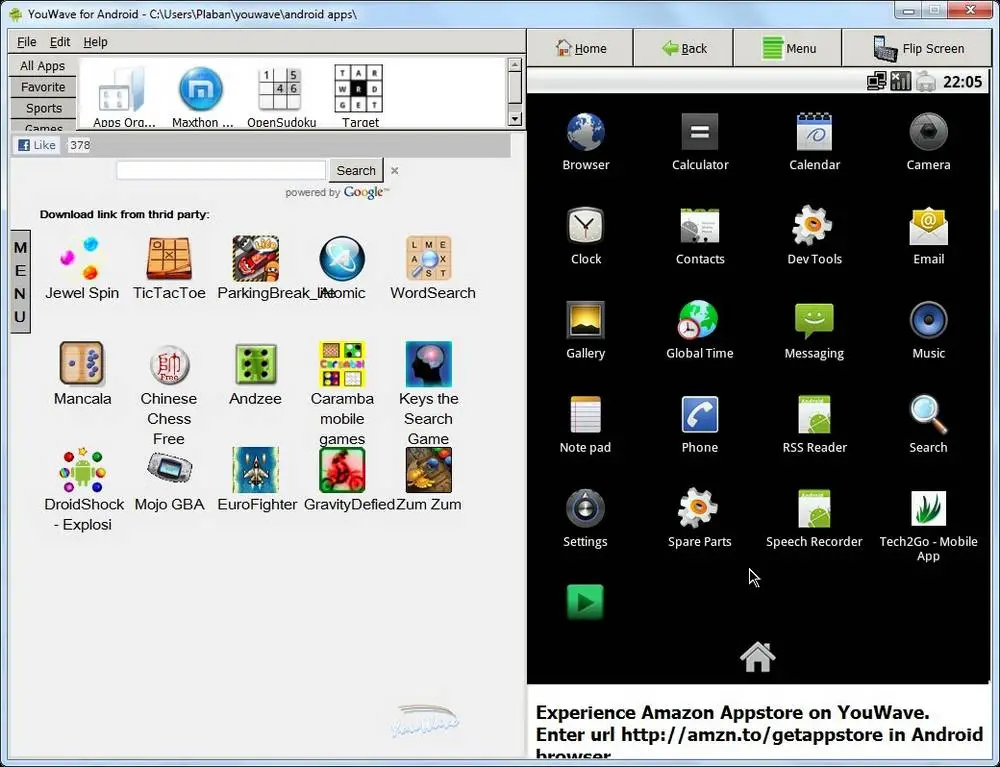Launch the Music app
This screenshot has width=1000, height=767.
928,320
